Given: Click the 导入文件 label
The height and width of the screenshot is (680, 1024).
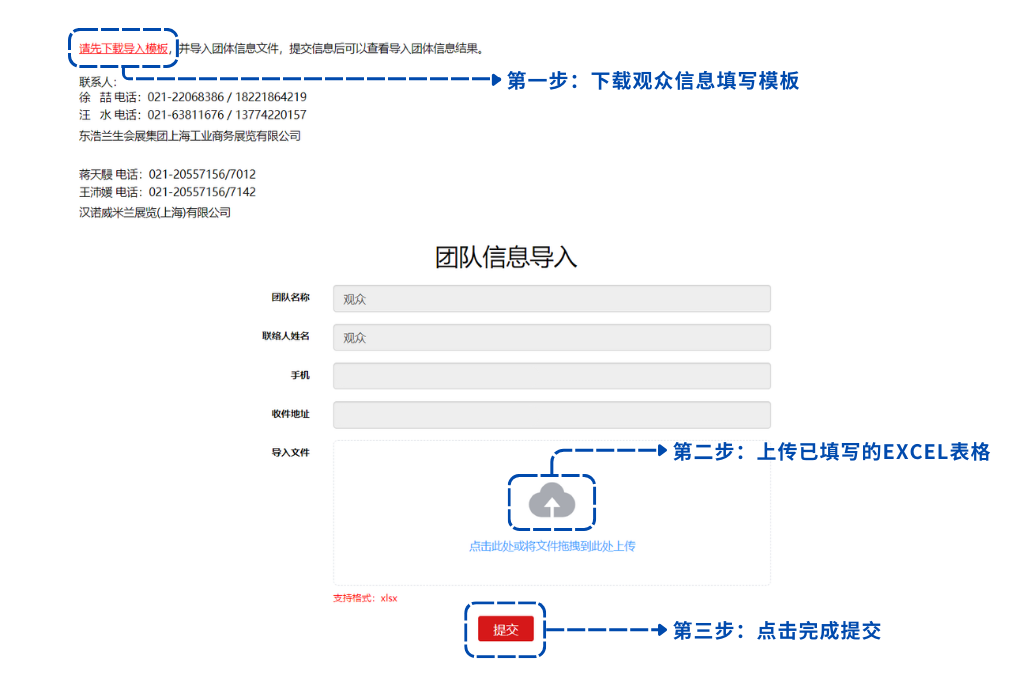Looking at the screenshot, I should tap(290, 453).
